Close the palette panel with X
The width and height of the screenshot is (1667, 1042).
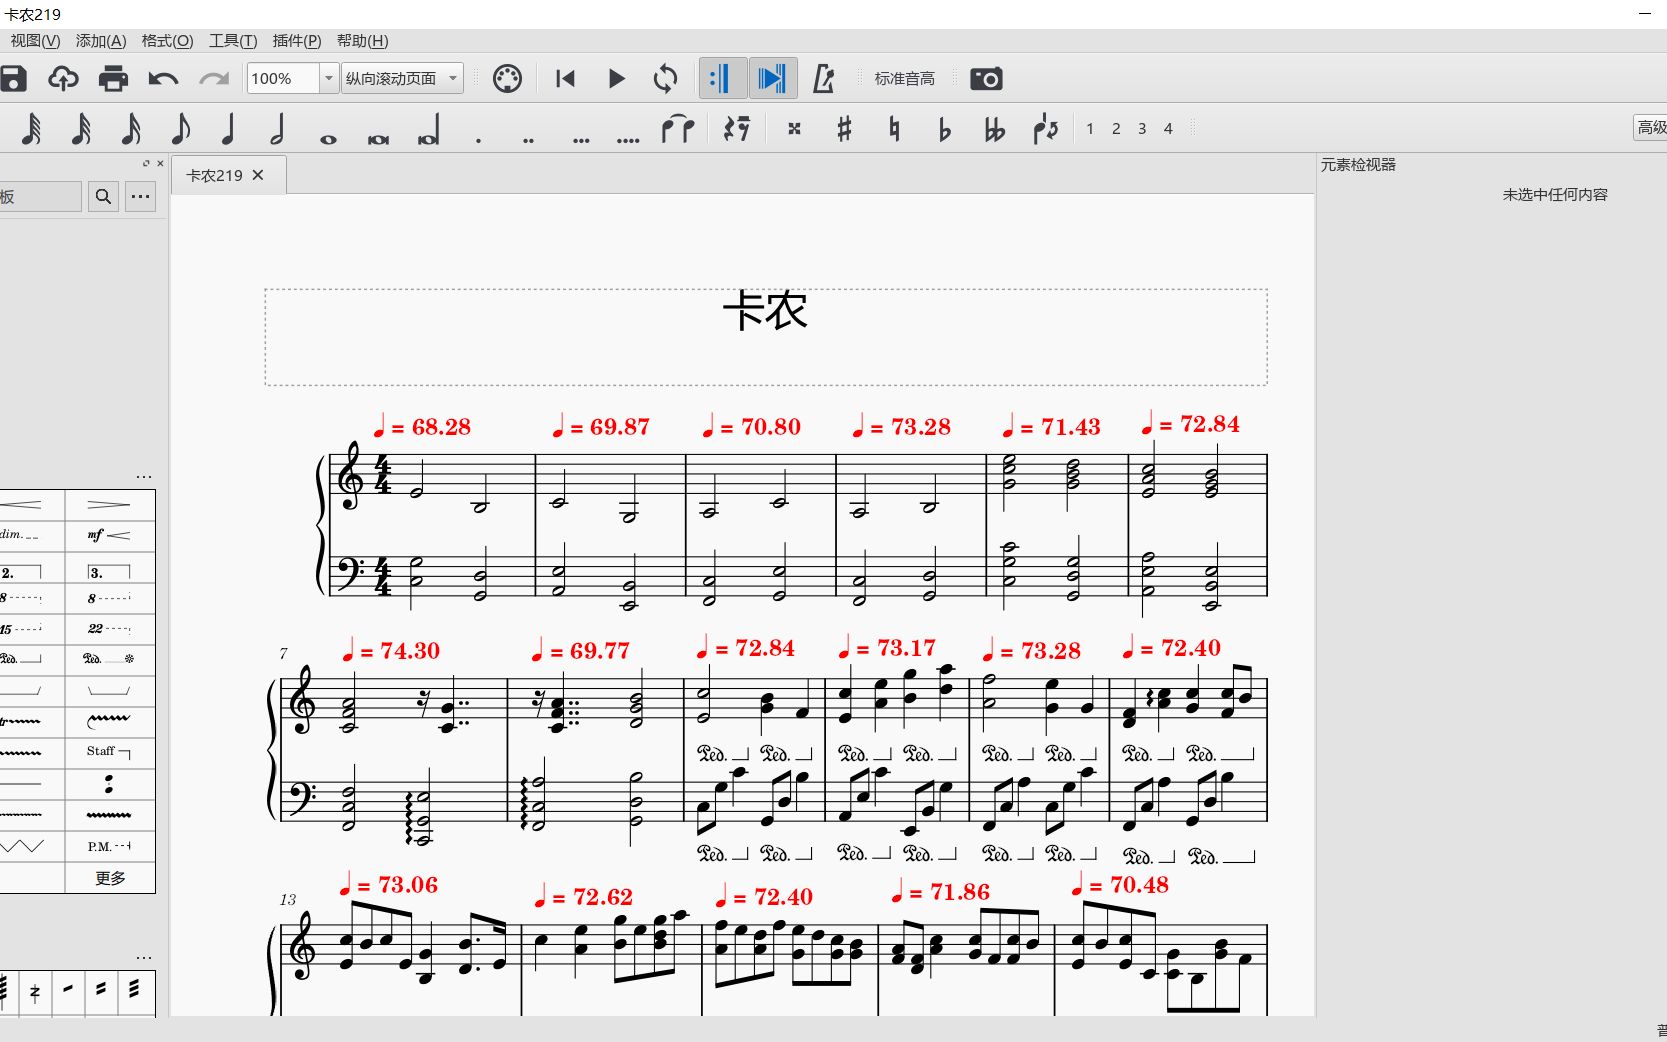click(x=160, y=163)
